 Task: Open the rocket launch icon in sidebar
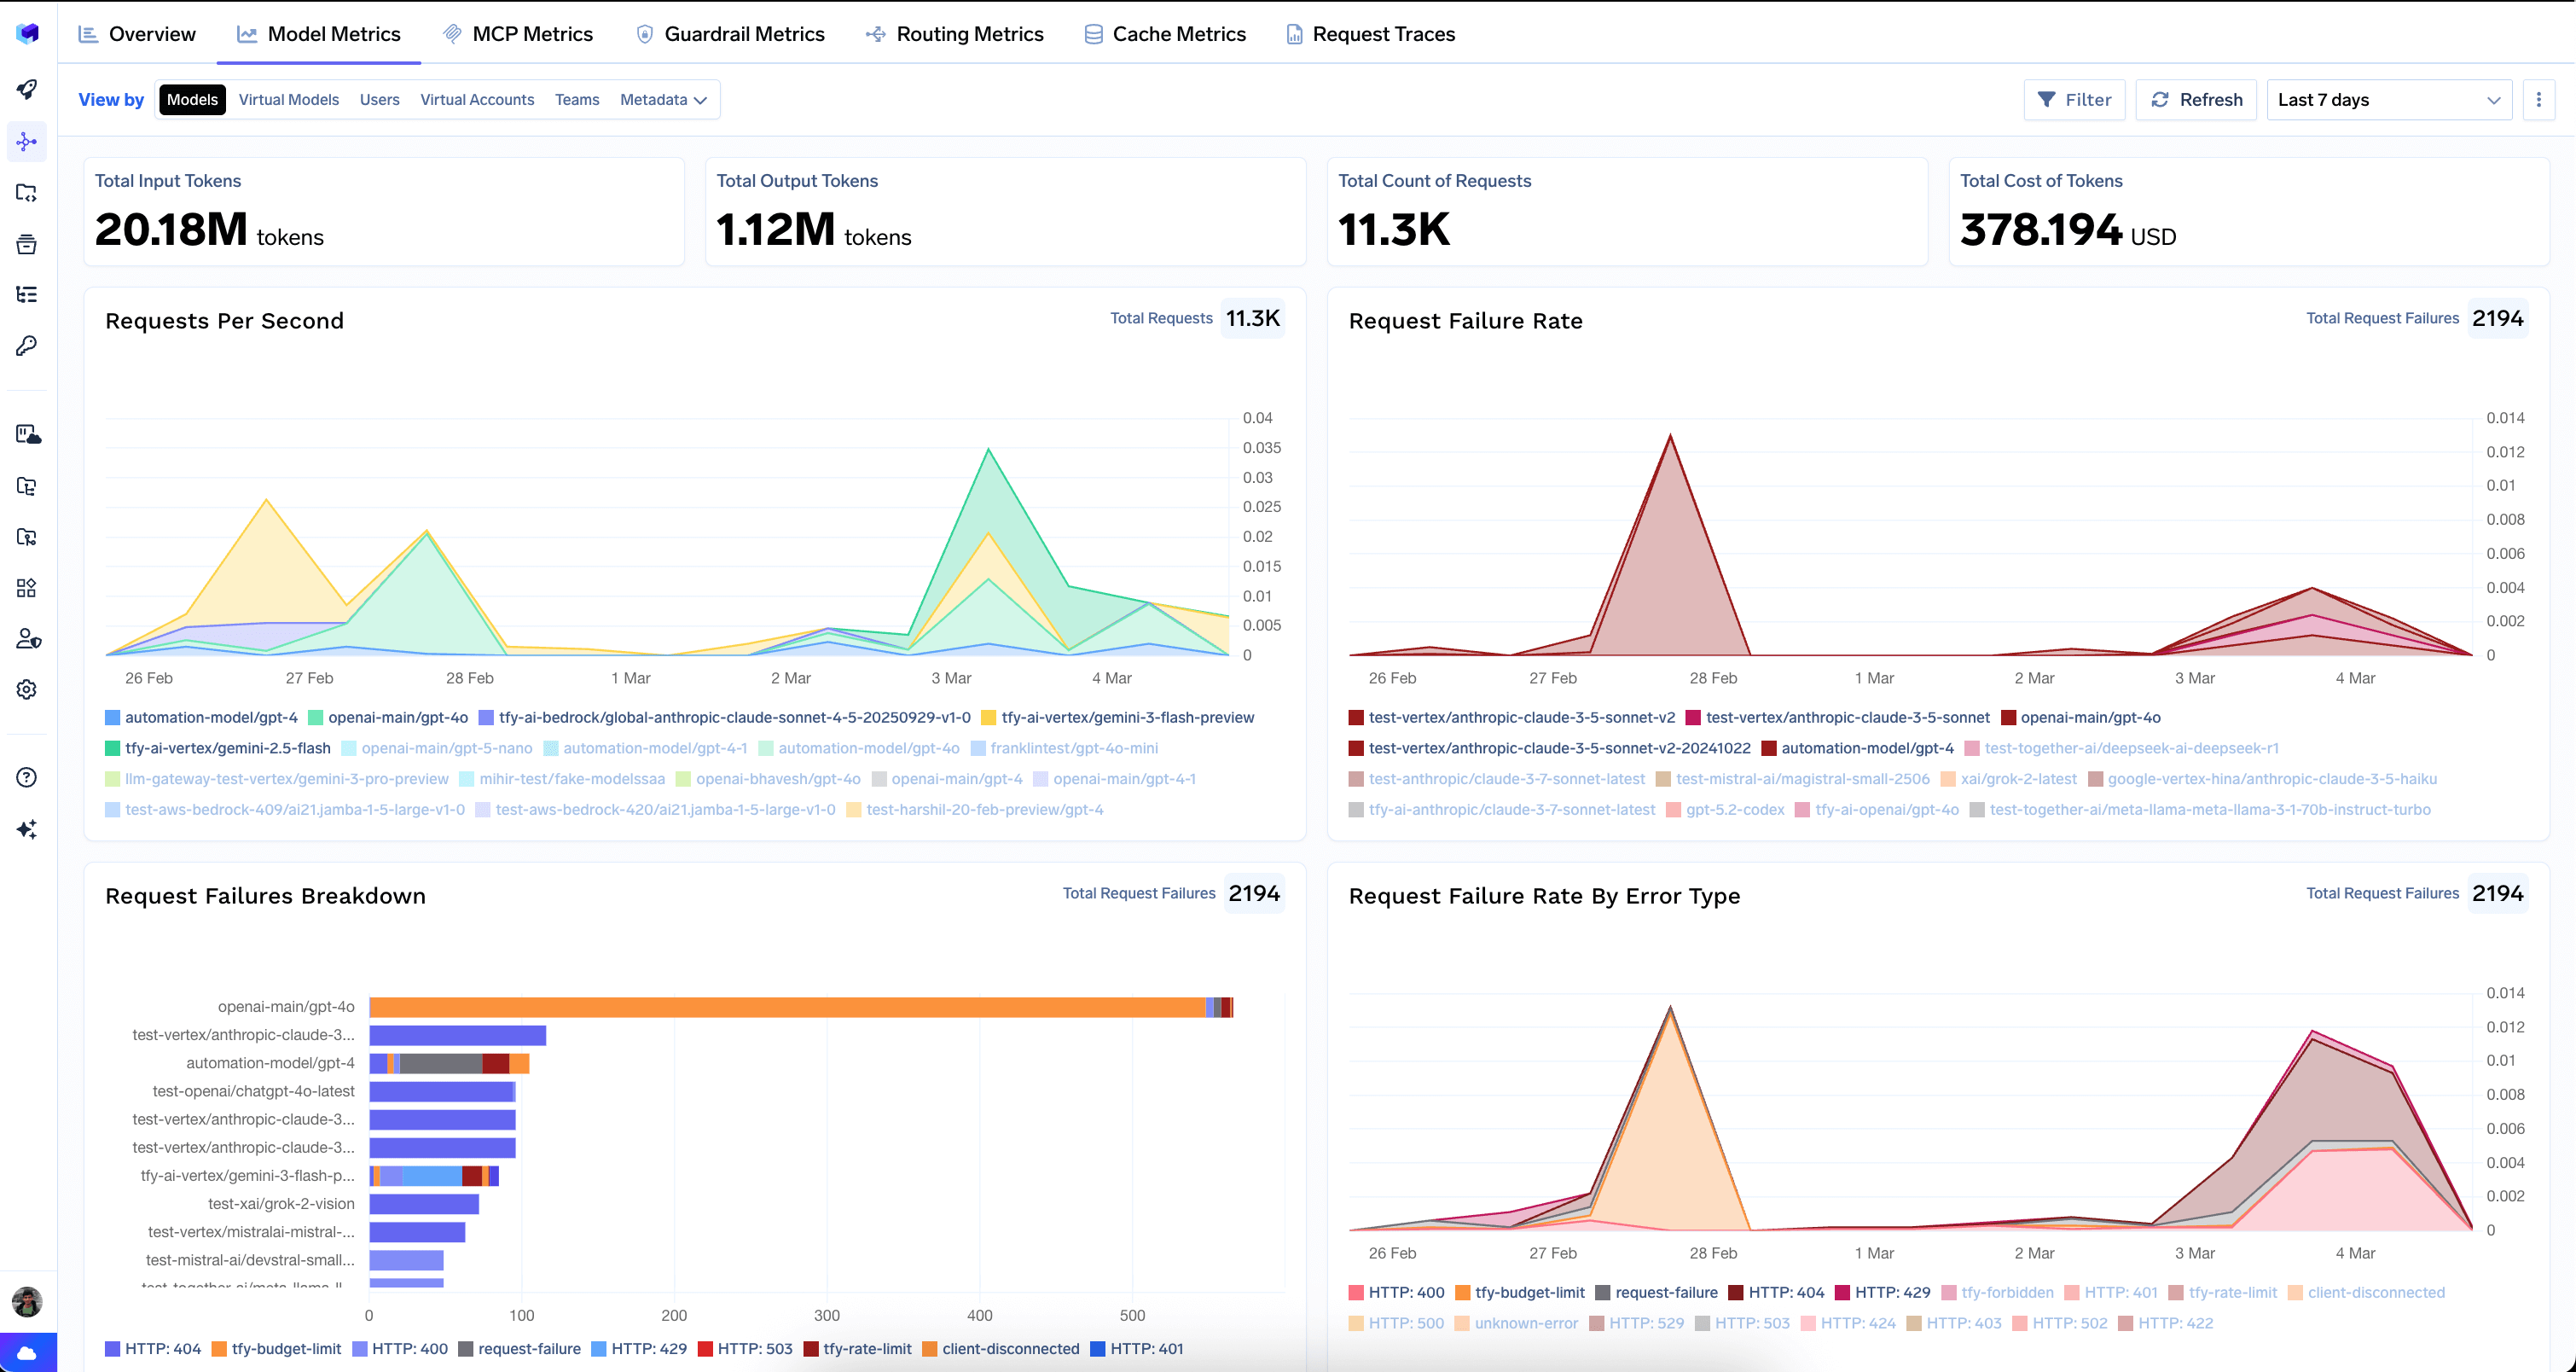[27, 90]
